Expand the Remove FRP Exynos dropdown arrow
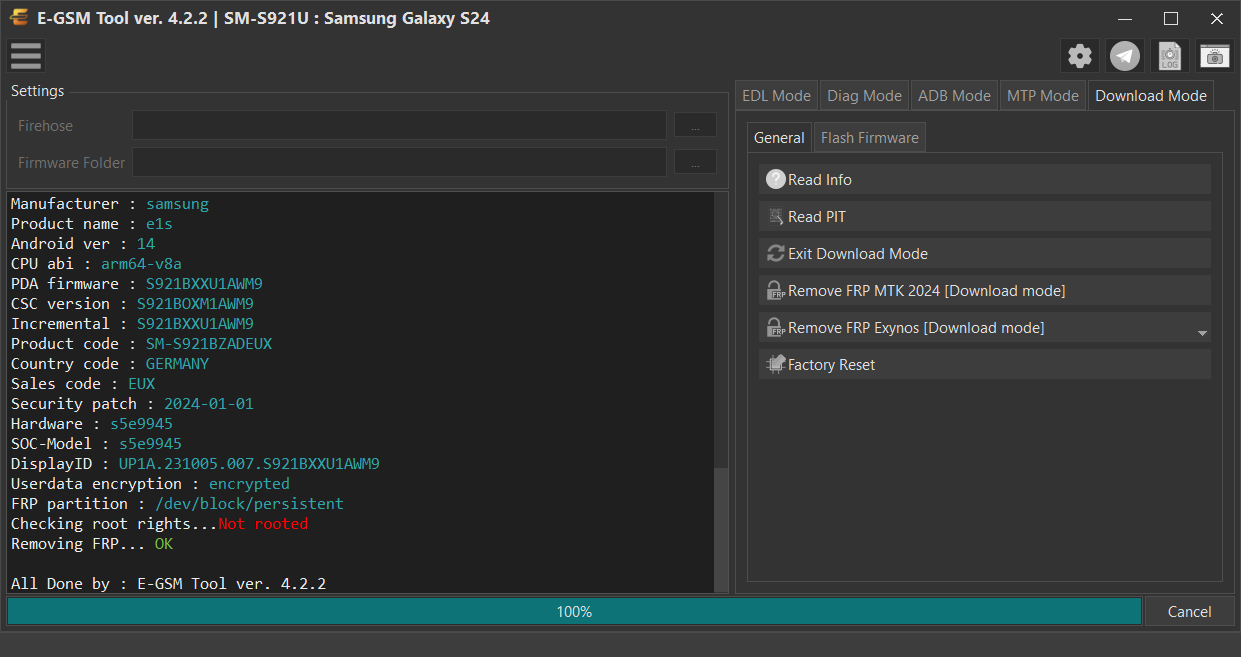1241x657 pixels. click(x=1202, y=333)
